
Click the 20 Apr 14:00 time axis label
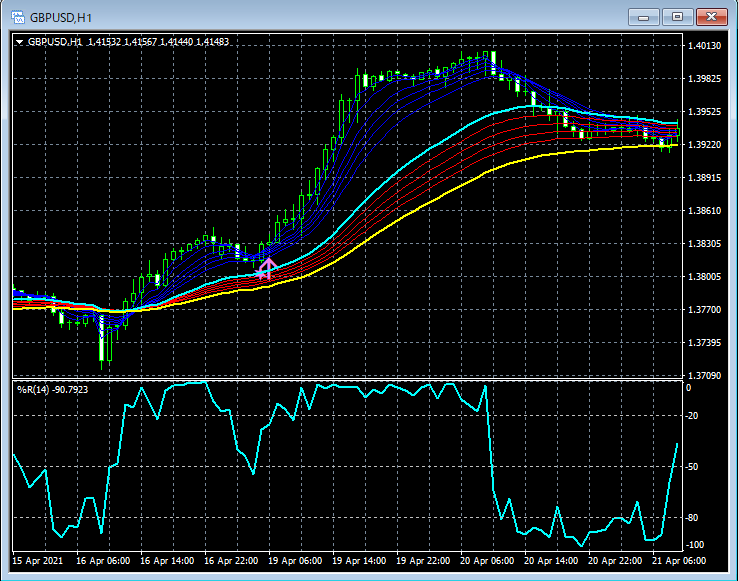click(551, 561)
